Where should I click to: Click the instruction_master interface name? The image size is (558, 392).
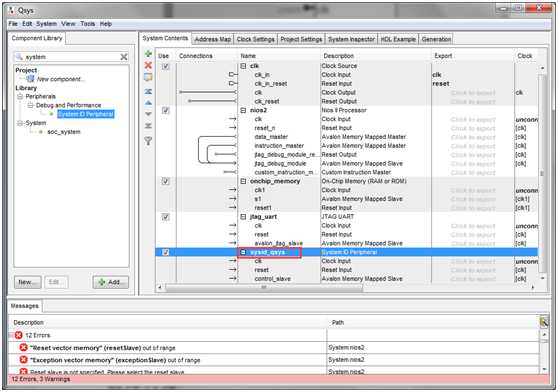[x=279, y=146]
